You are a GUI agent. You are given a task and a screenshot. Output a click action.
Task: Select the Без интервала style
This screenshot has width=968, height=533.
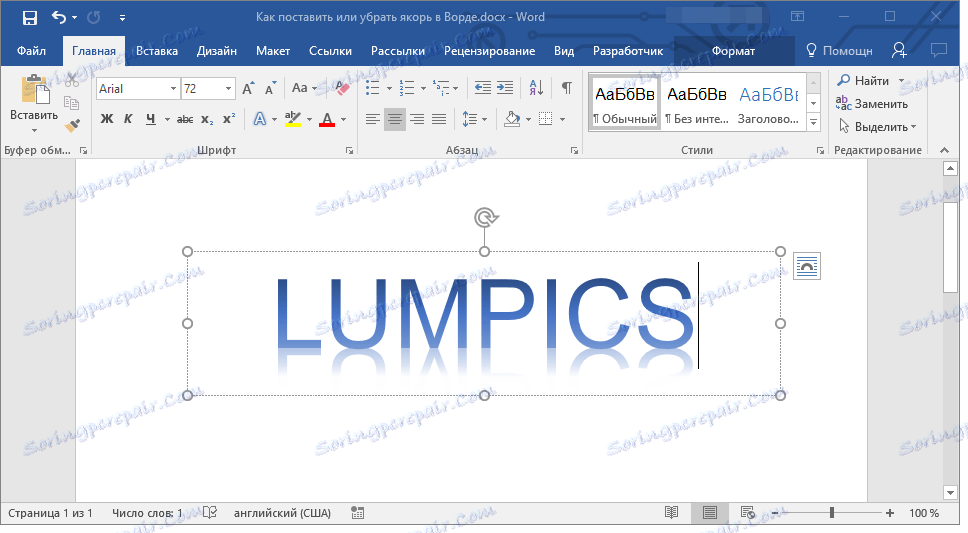point(696,102)
